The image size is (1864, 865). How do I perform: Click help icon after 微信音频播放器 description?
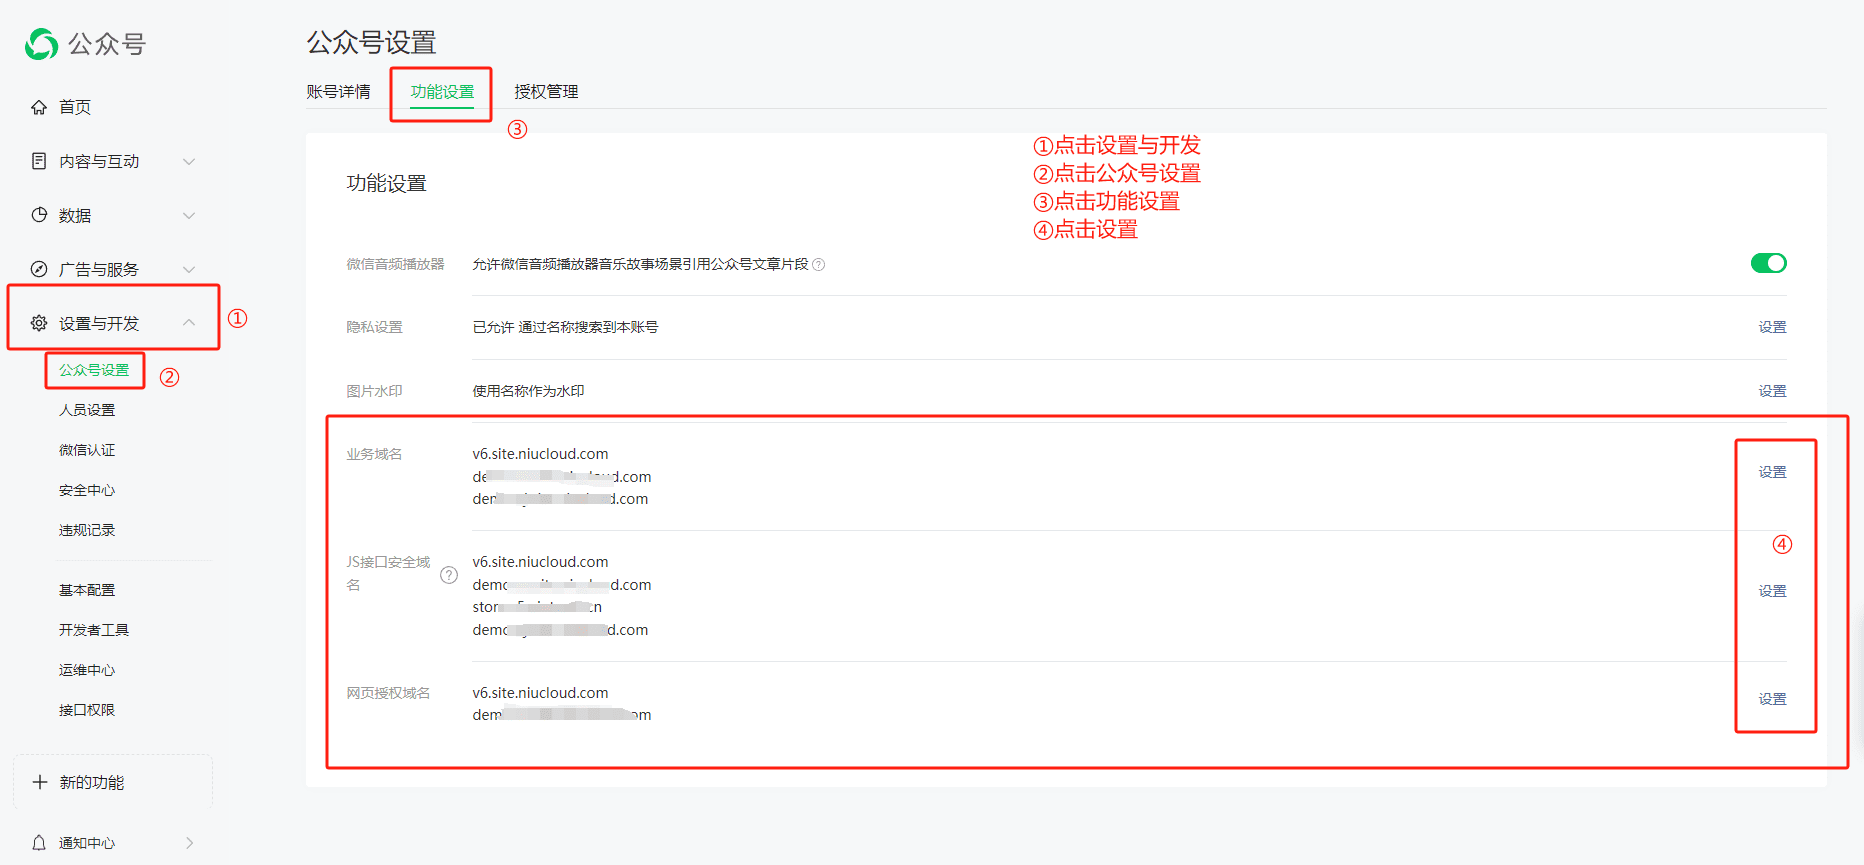click(819, 265)
